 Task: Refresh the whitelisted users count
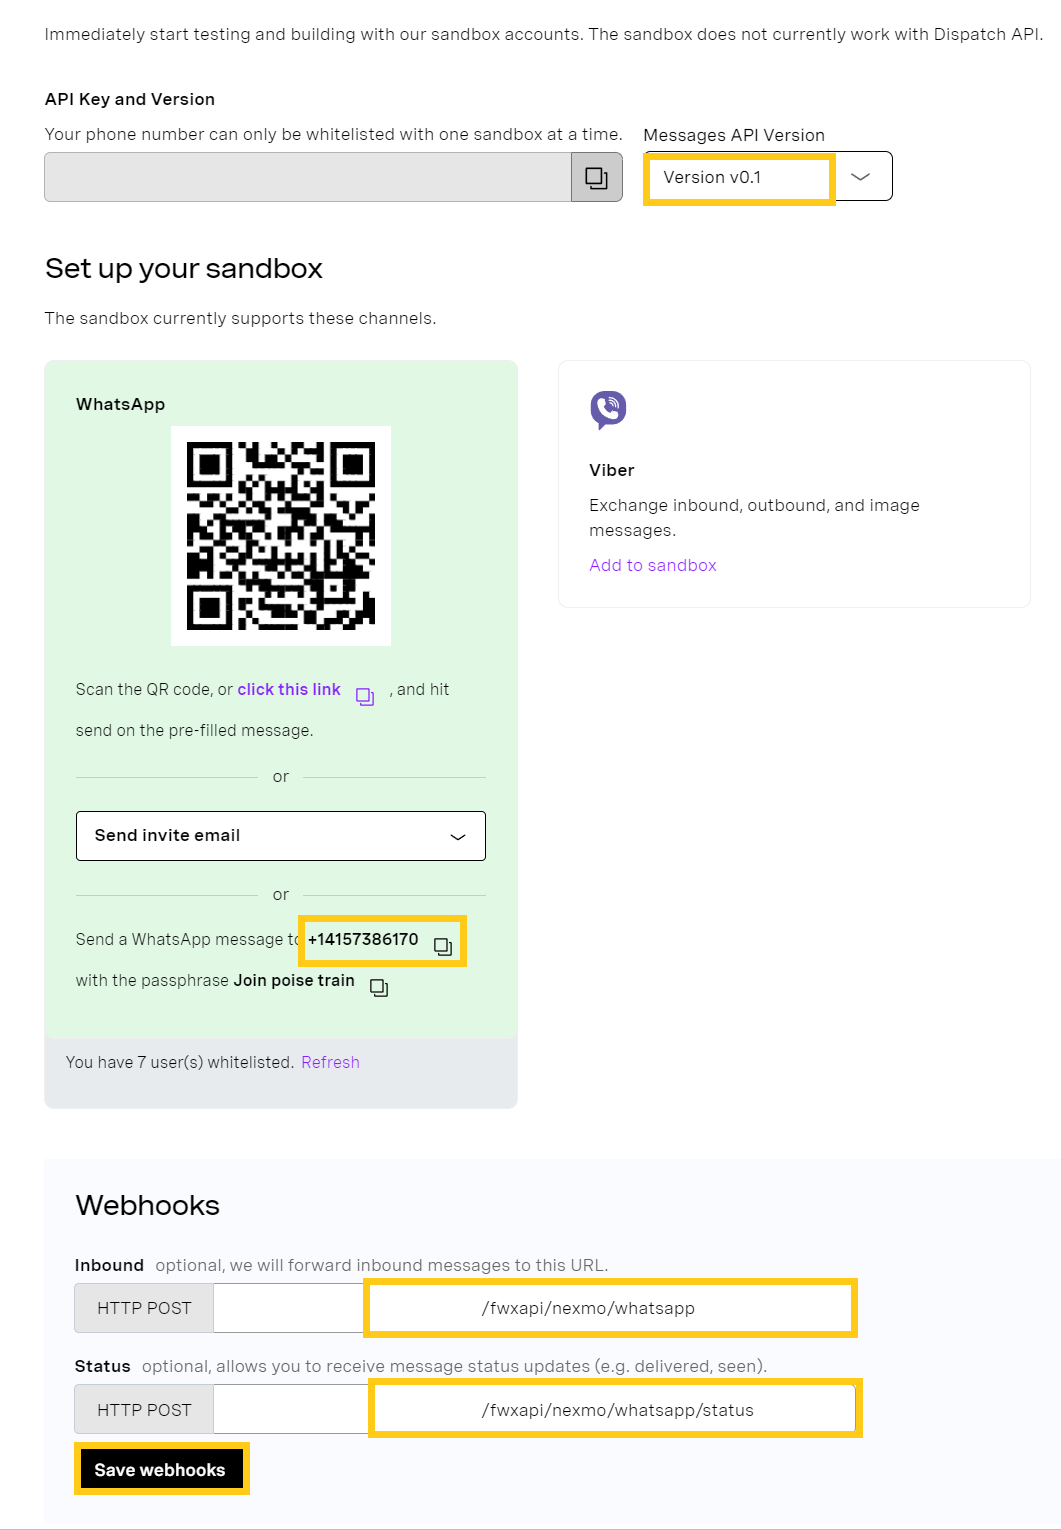[x=330, y=1062]
